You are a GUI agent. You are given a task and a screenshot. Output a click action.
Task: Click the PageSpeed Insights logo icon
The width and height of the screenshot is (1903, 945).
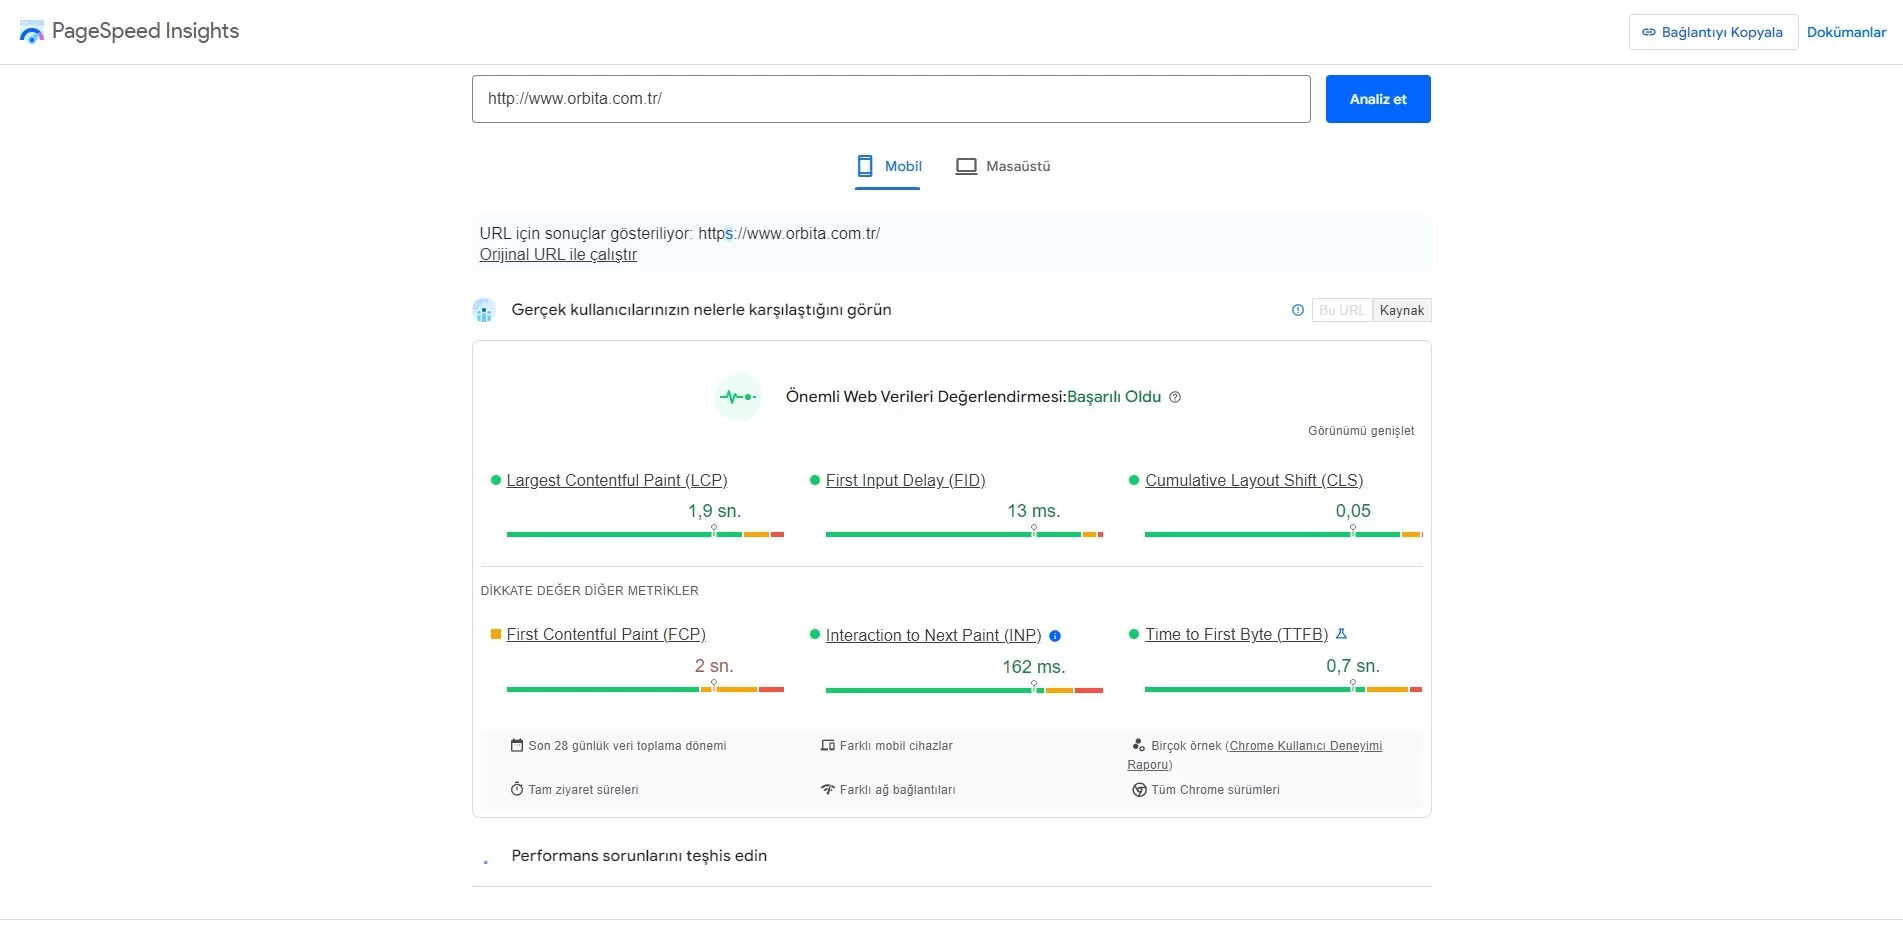pos(32,32)
